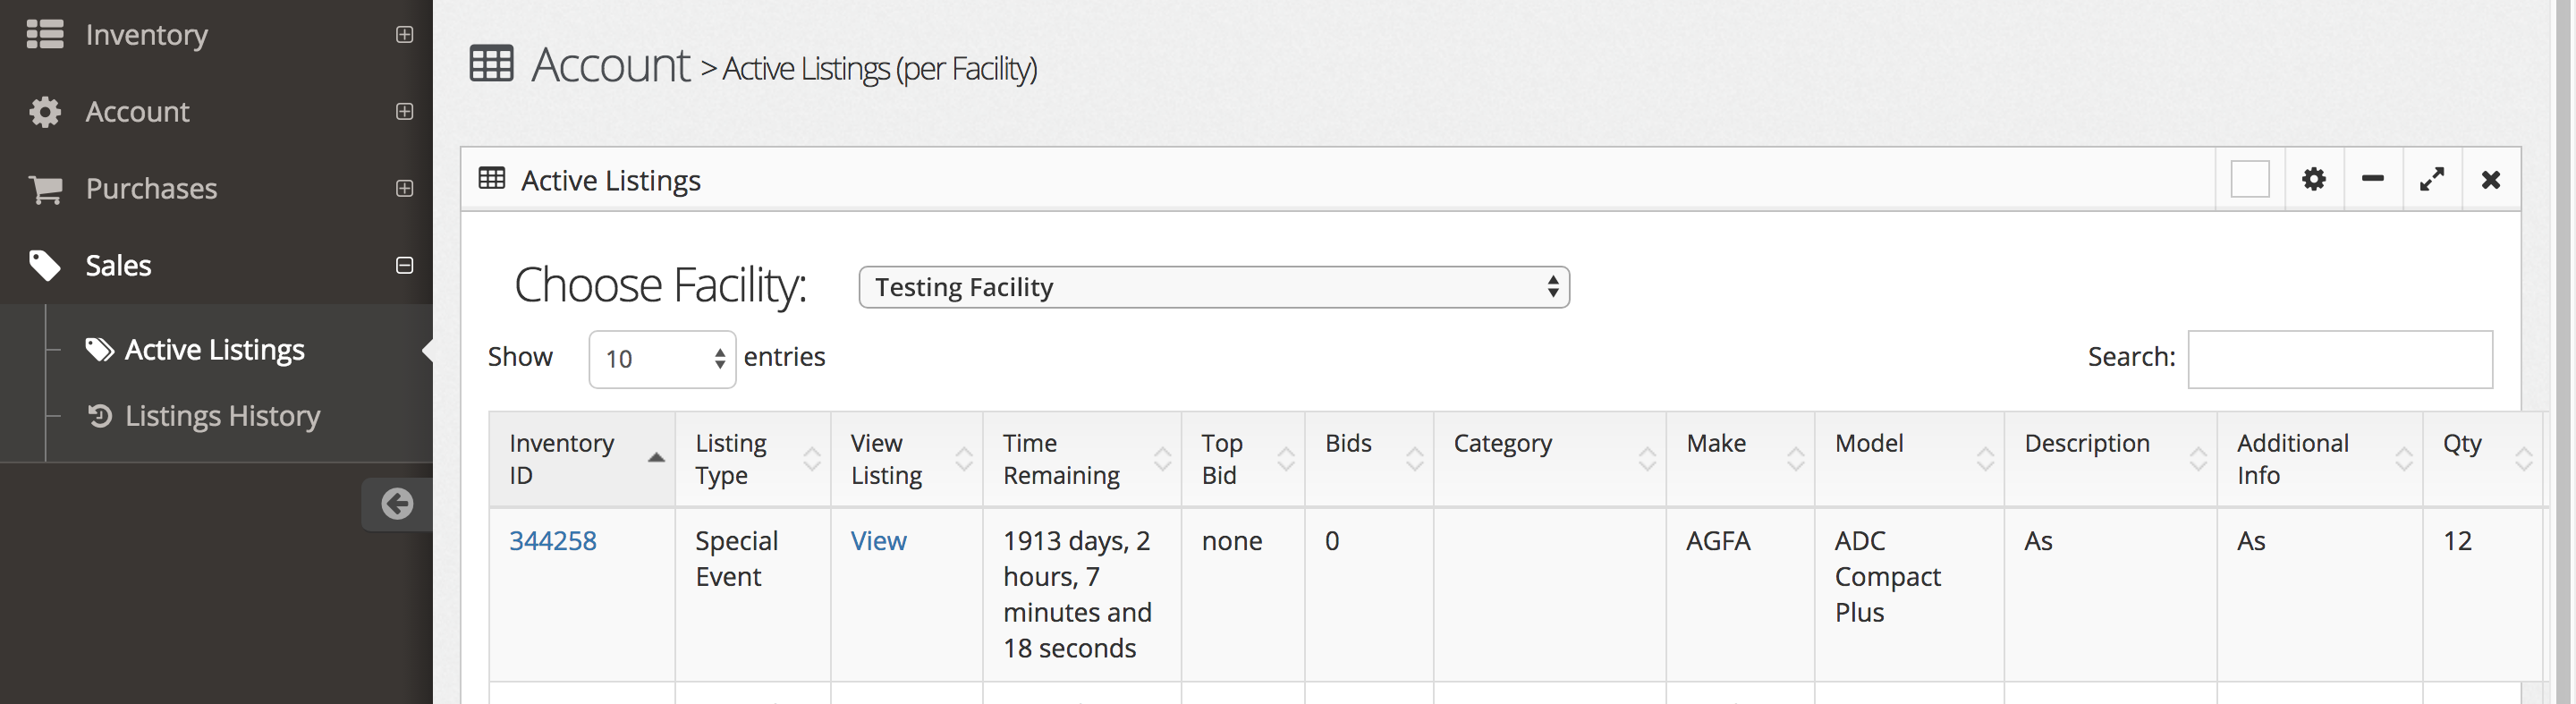Collapse the Sales menu minus icon
Viewport: 2576px width, 704px height.
click(x=404, y=265)
